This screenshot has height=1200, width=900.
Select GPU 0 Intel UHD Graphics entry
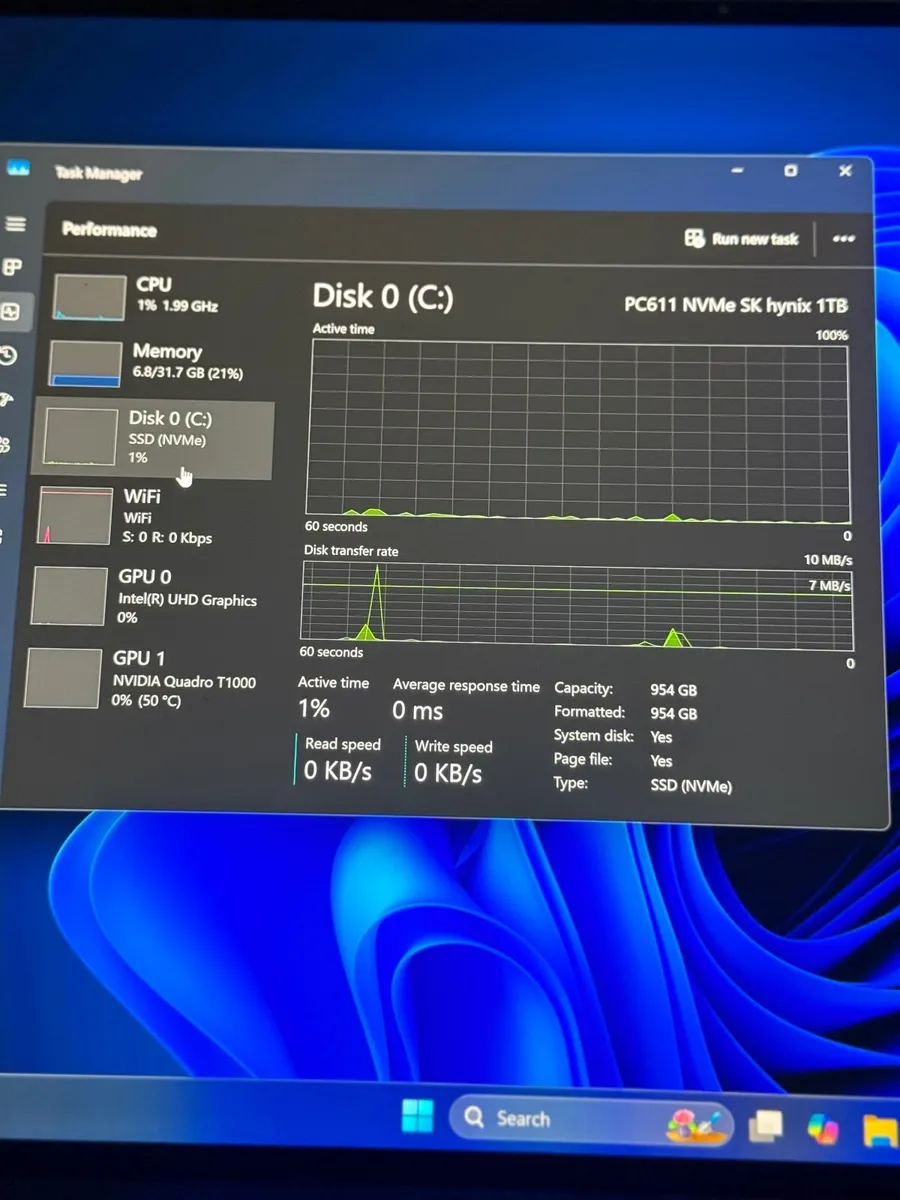coord(148,596)
